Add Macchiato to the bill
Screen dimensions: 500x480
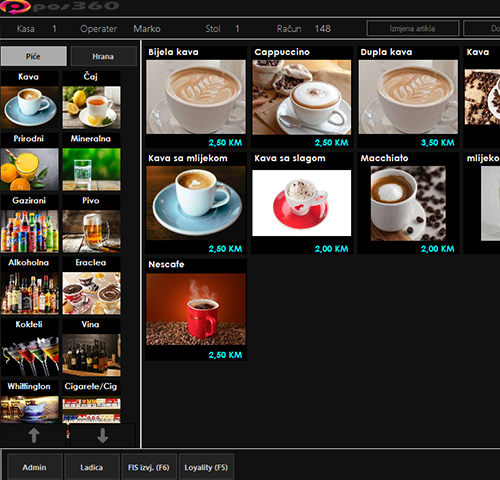click(408, 203)
